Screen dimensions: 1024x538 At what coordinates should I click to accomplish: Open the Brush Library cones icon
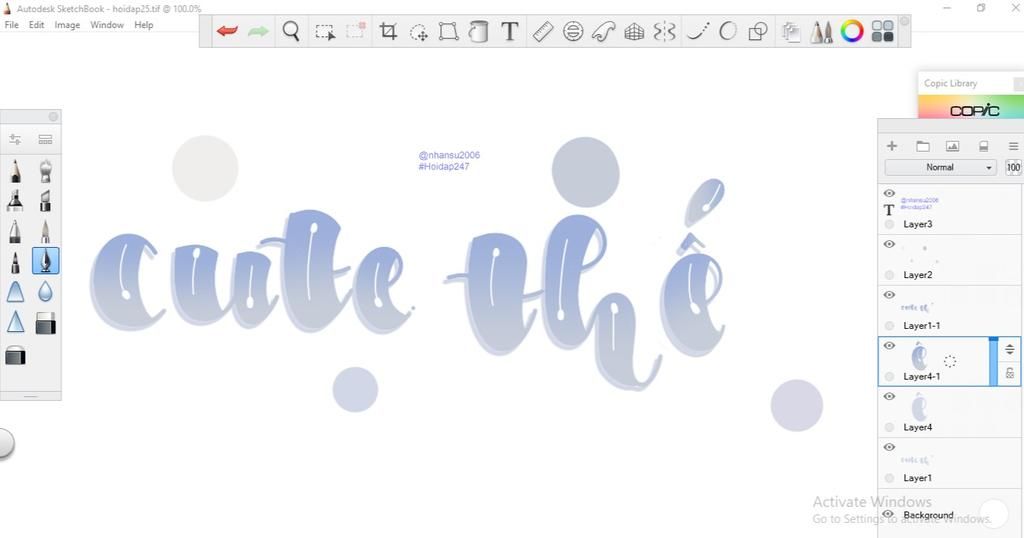[821, 31]
